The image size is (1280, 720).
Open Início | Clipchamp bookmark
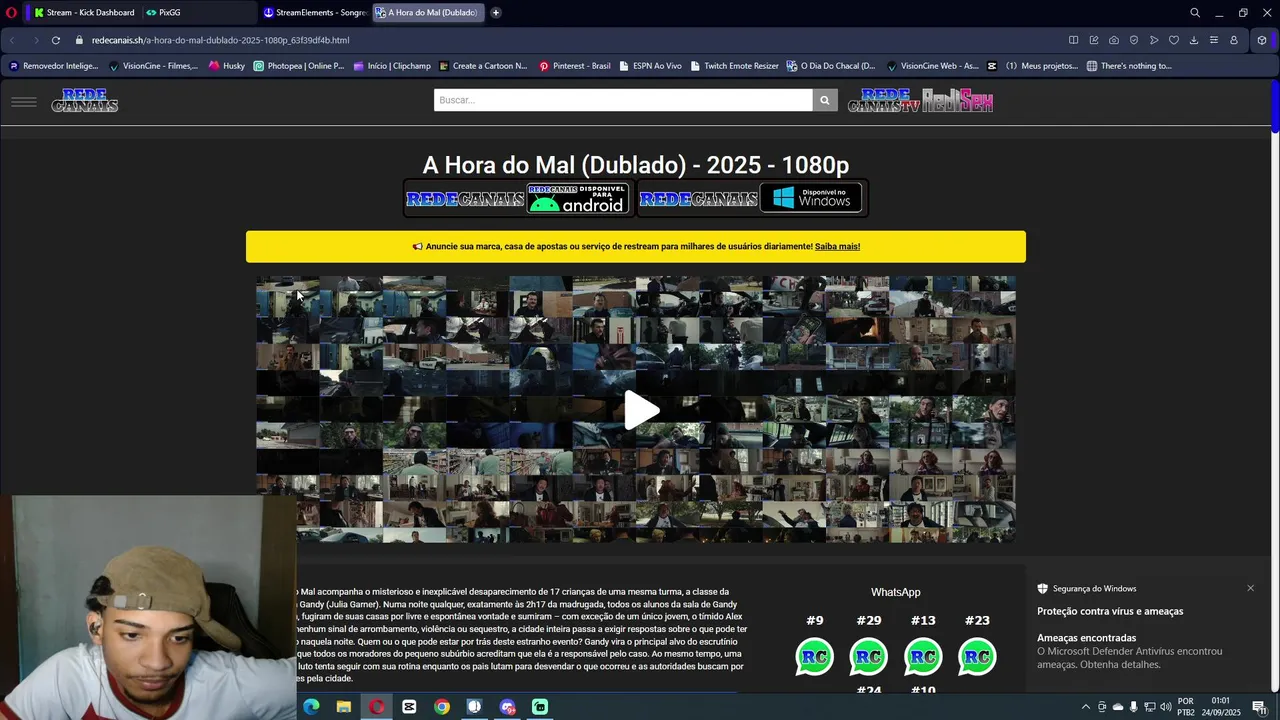point(392,66)
